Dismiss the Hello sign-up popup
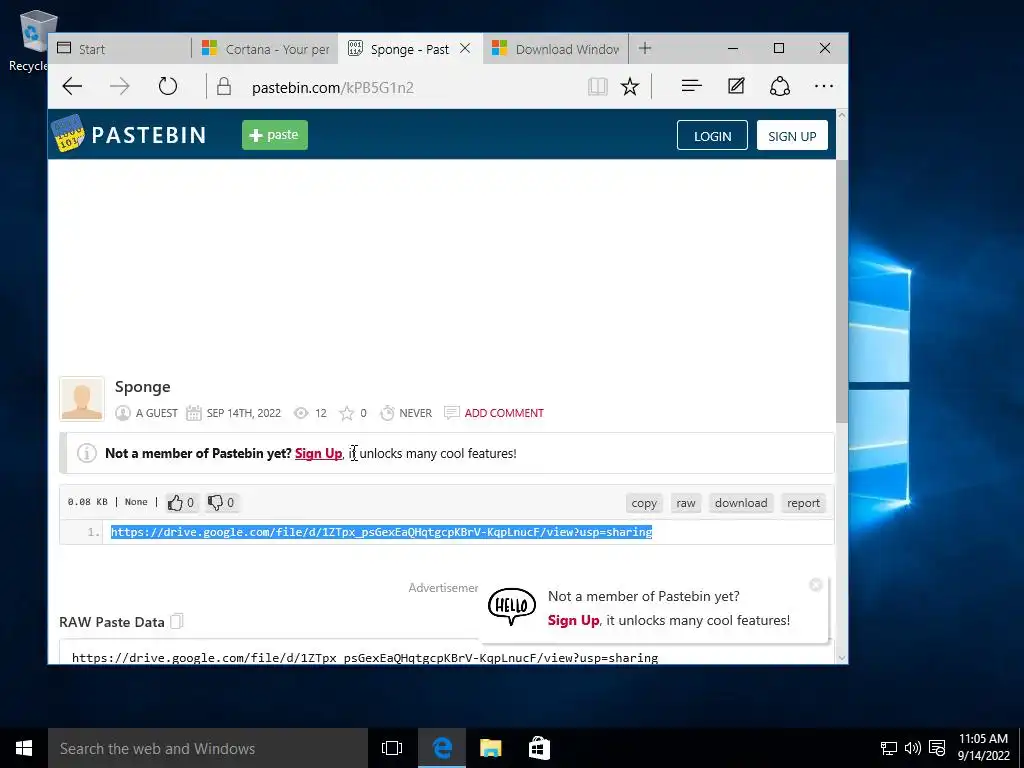 (x=815, y=584)
